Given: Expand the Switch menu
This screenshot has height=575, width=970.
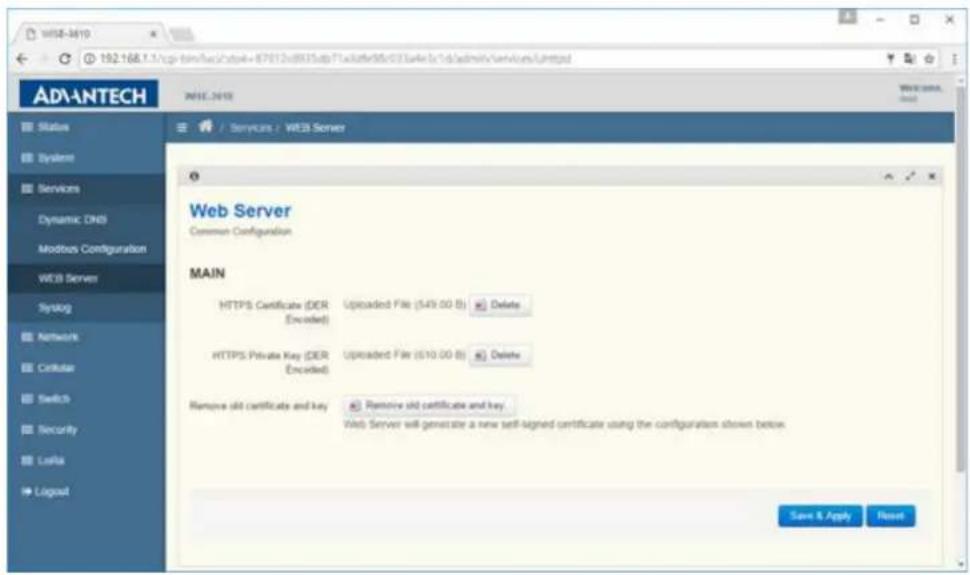Looking at the screenshot, I should pos(86,399).
